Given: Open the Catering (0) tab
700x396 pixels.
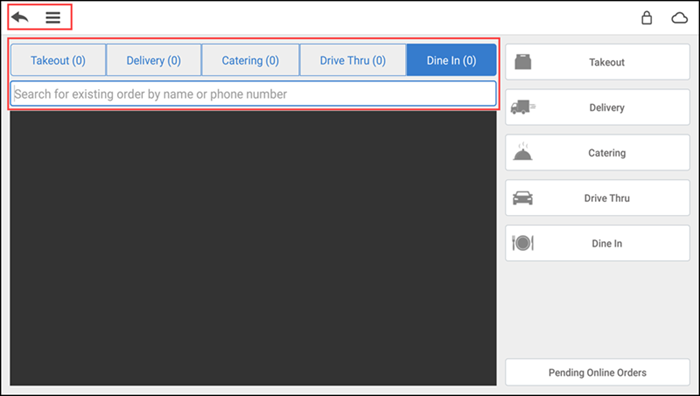Looking at the screenshot, I should tap(250, 60).
